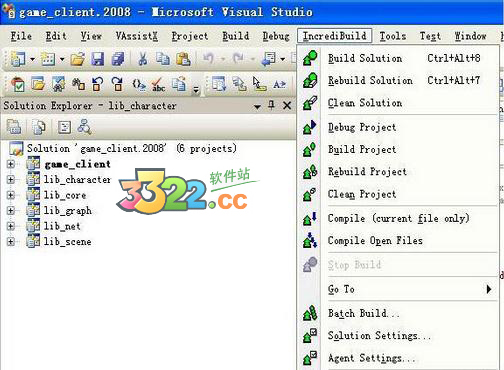The image size is (504, 370).
Task: Expand the lib_core project node
Action: 11,195
